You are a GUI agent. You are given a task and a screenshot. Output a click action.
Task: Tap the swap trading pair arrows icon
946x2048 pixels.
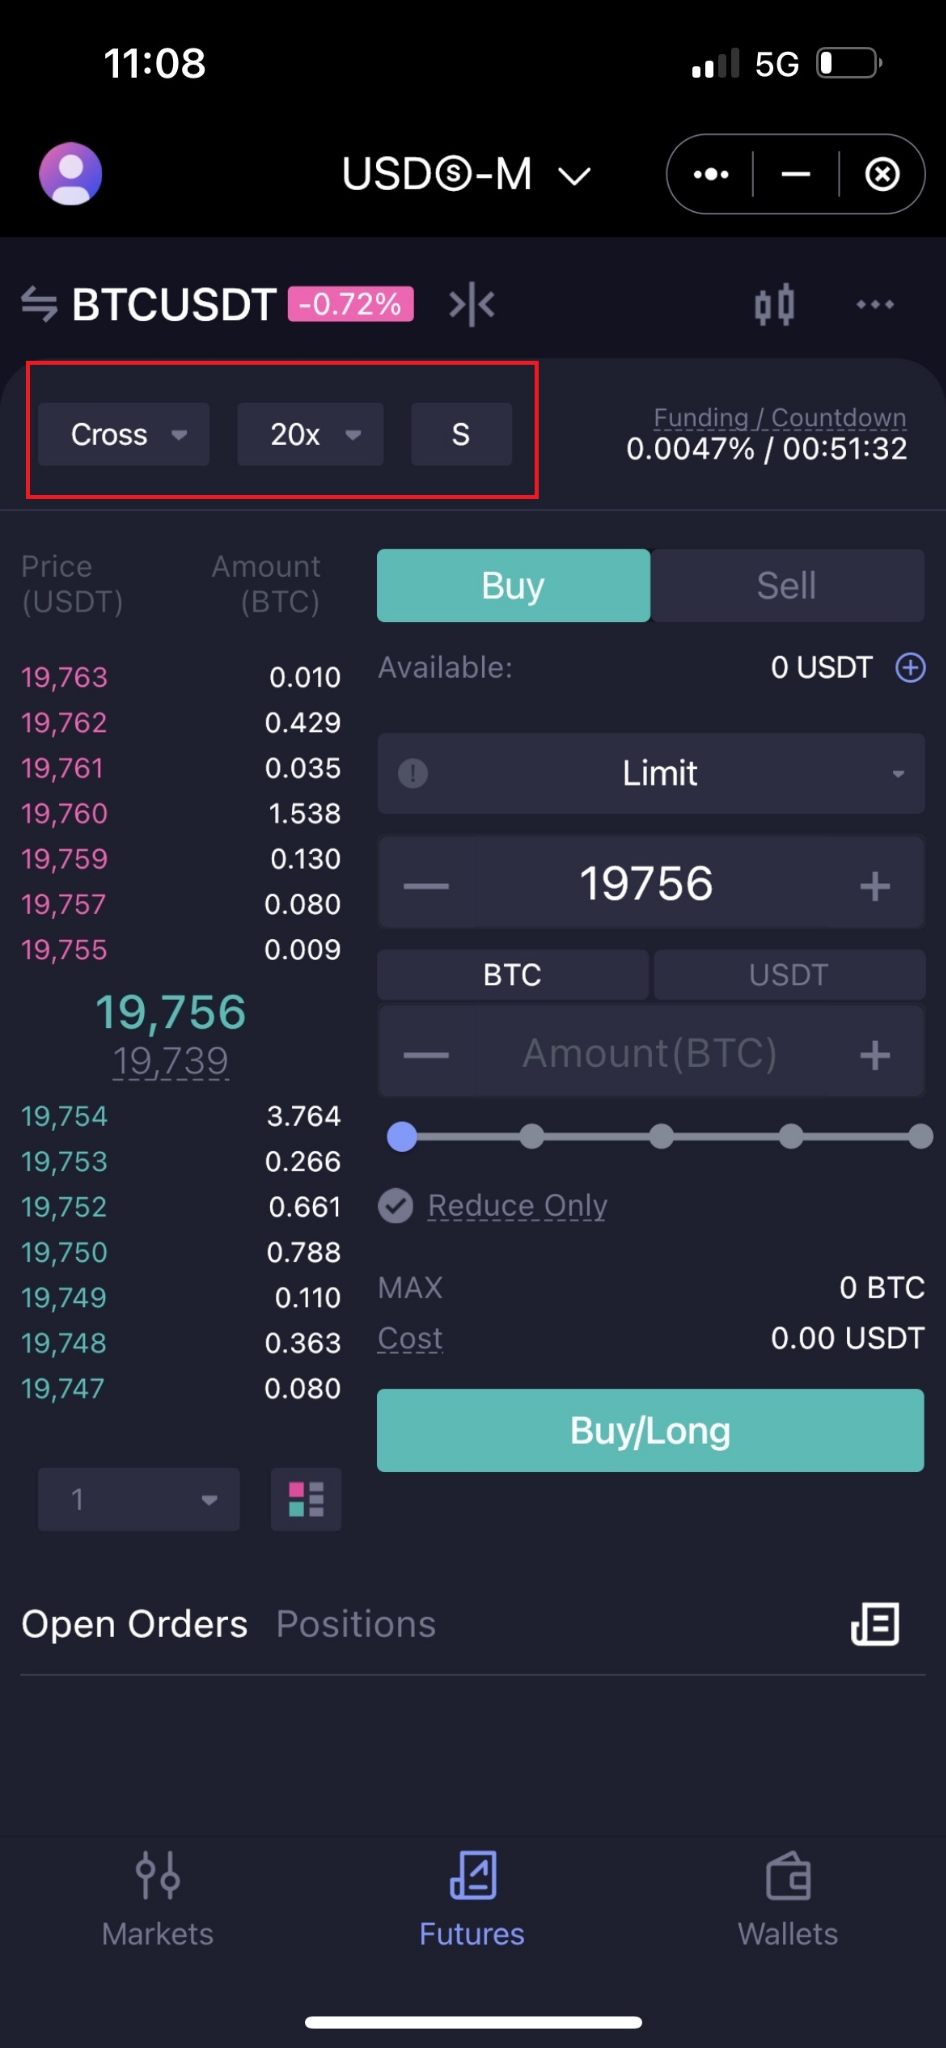39,304
